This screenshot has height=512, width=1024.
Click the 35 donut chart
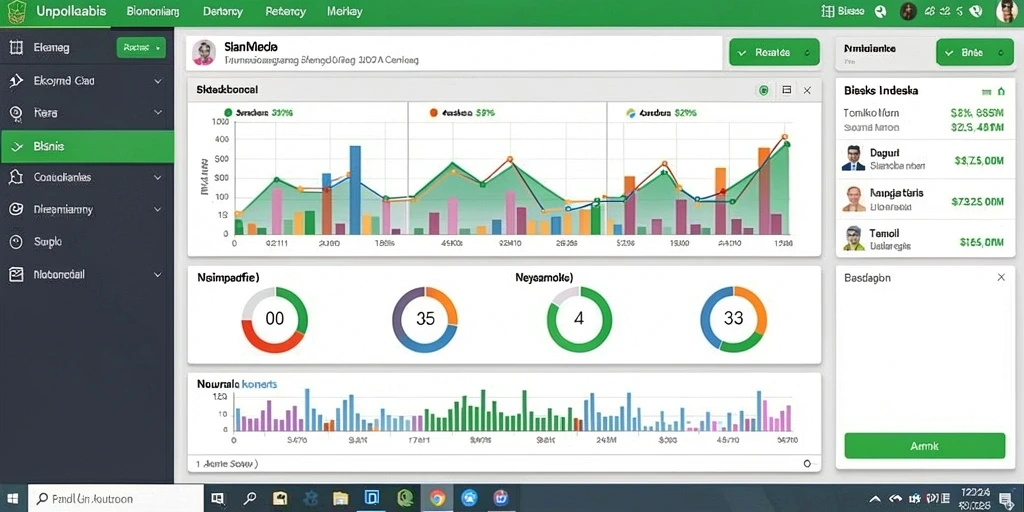click(424, 319)
